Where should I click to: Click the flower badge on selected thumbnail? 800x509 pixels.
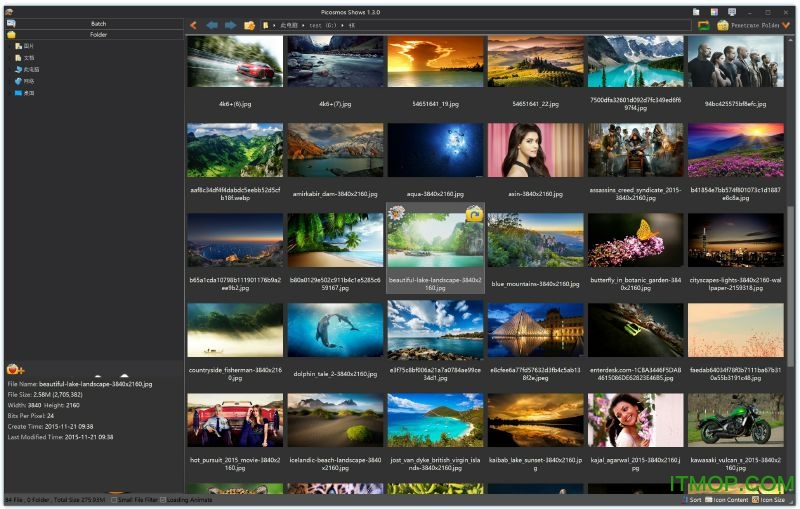pos(397,213)
